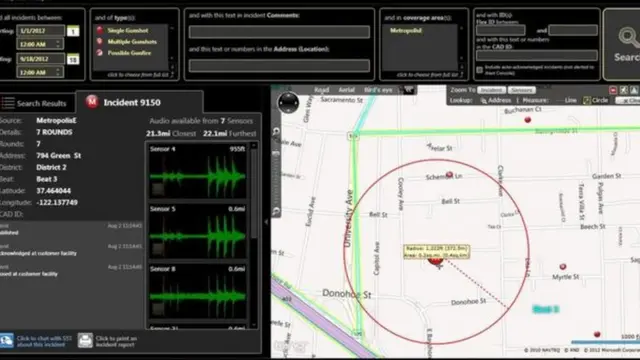Toggle include auto-acknowledged incidents checkbox
Image resolution: width=640 pixels, height=360 pixels.
pos(480,70)
